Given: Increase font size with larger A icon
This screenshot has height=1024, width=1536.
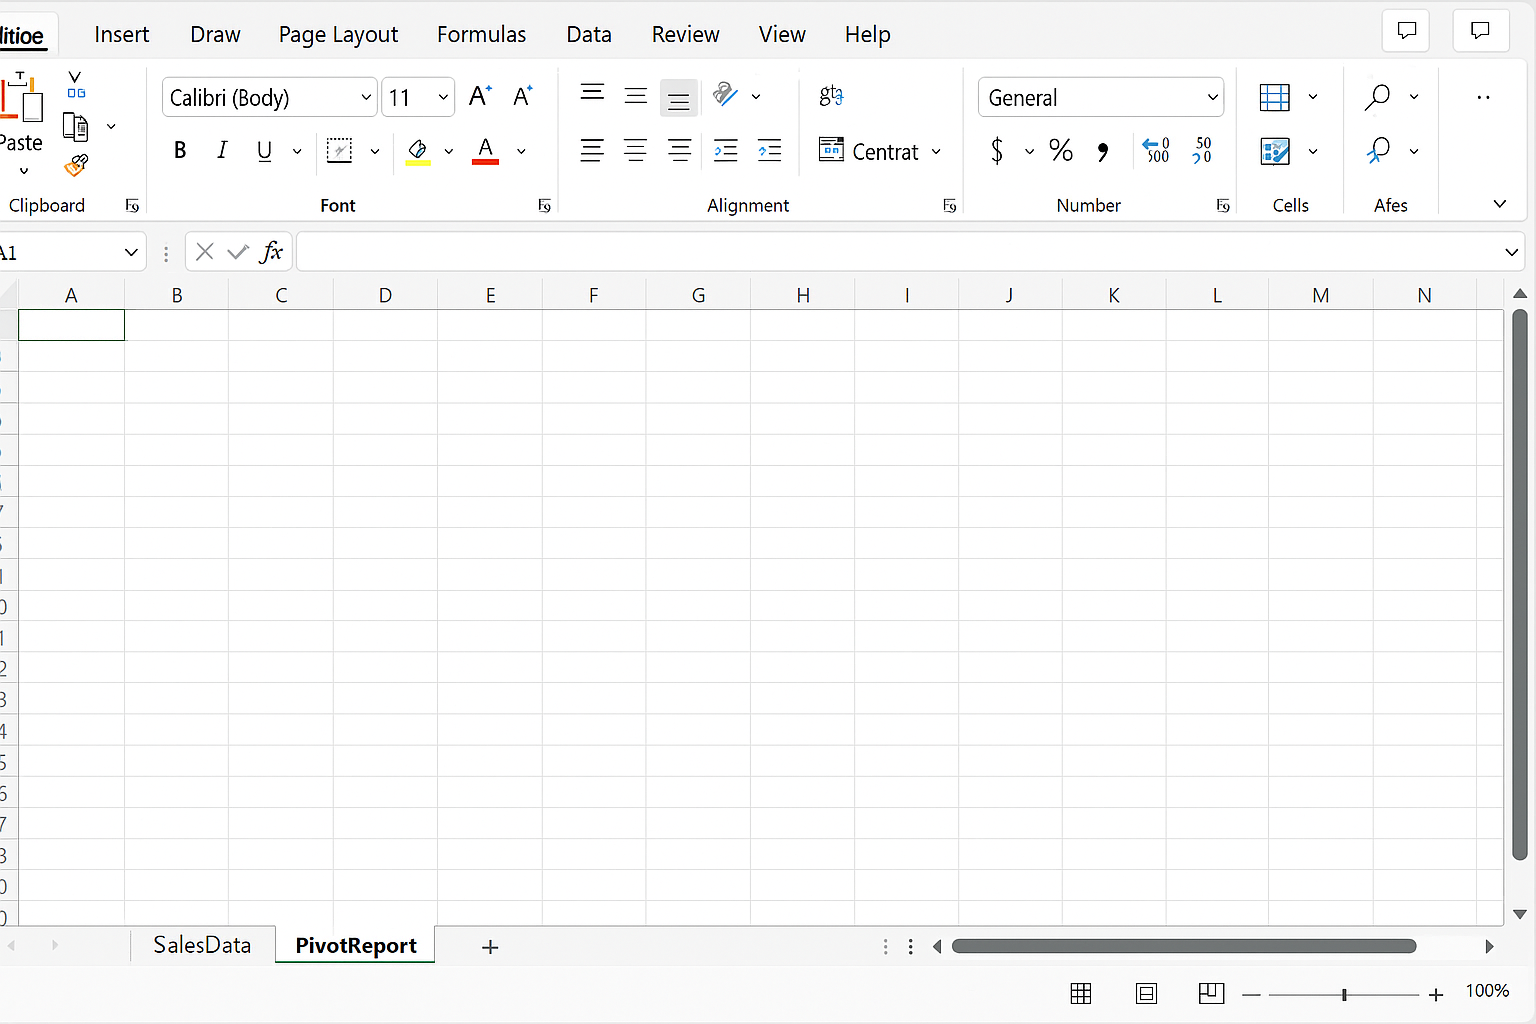Looking at the screenshot, I should 480,96.
